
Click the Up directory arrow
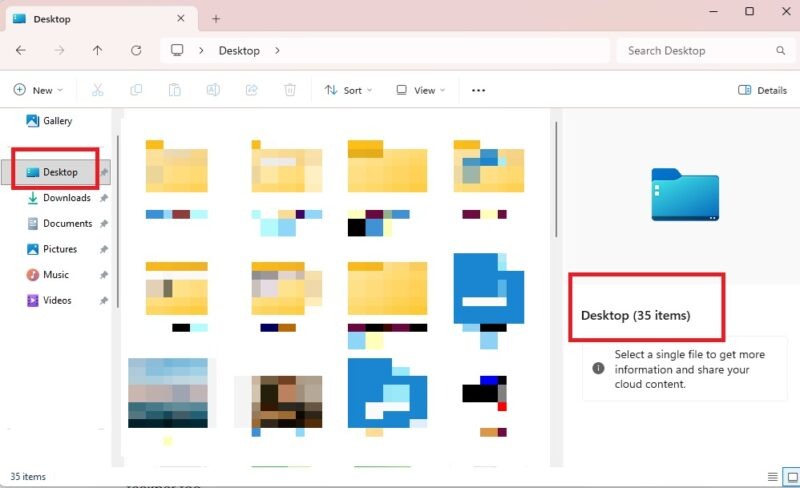click(97, 51)
